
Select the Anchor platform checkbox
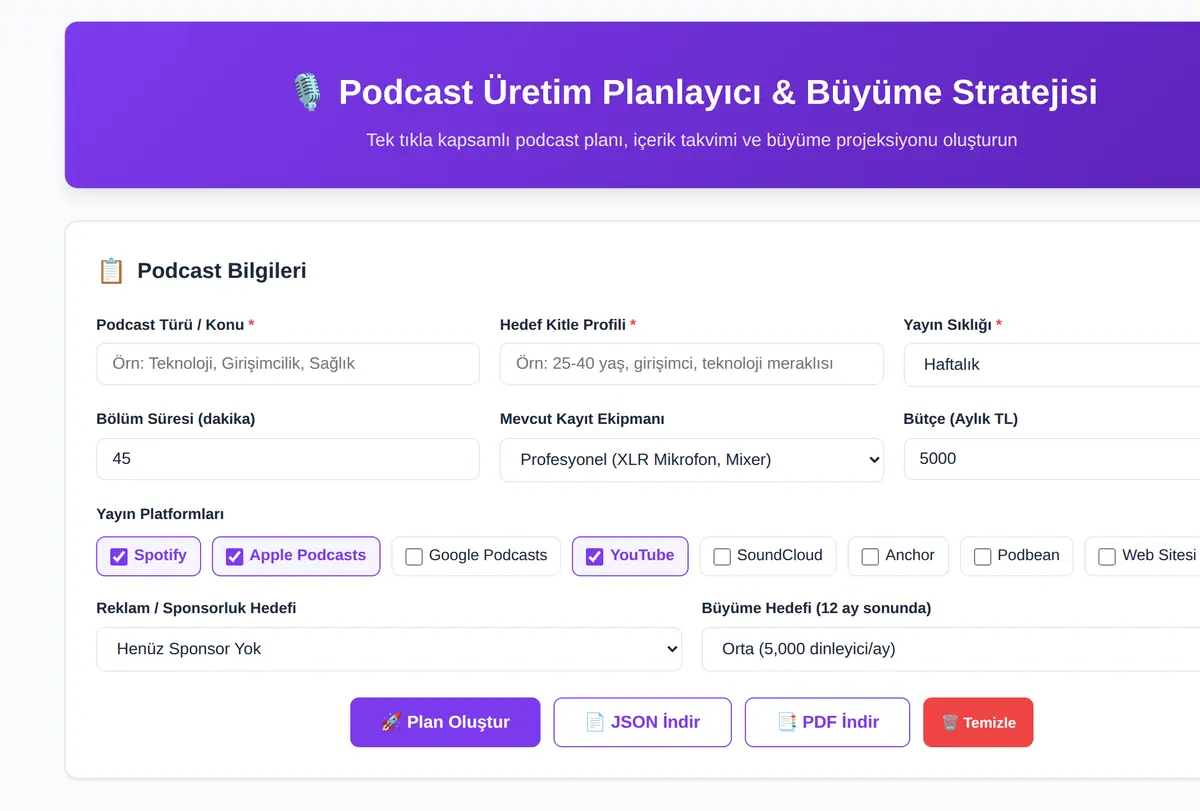click(870, 556)
